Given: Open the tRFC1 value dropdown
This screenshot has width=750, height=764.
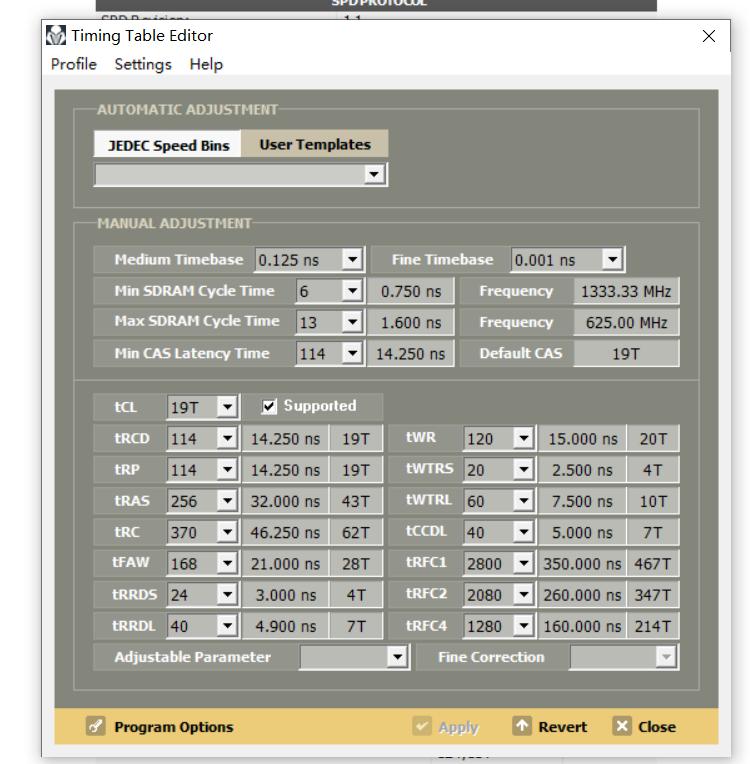Looking at the screenshot, I should click(524, 563).
